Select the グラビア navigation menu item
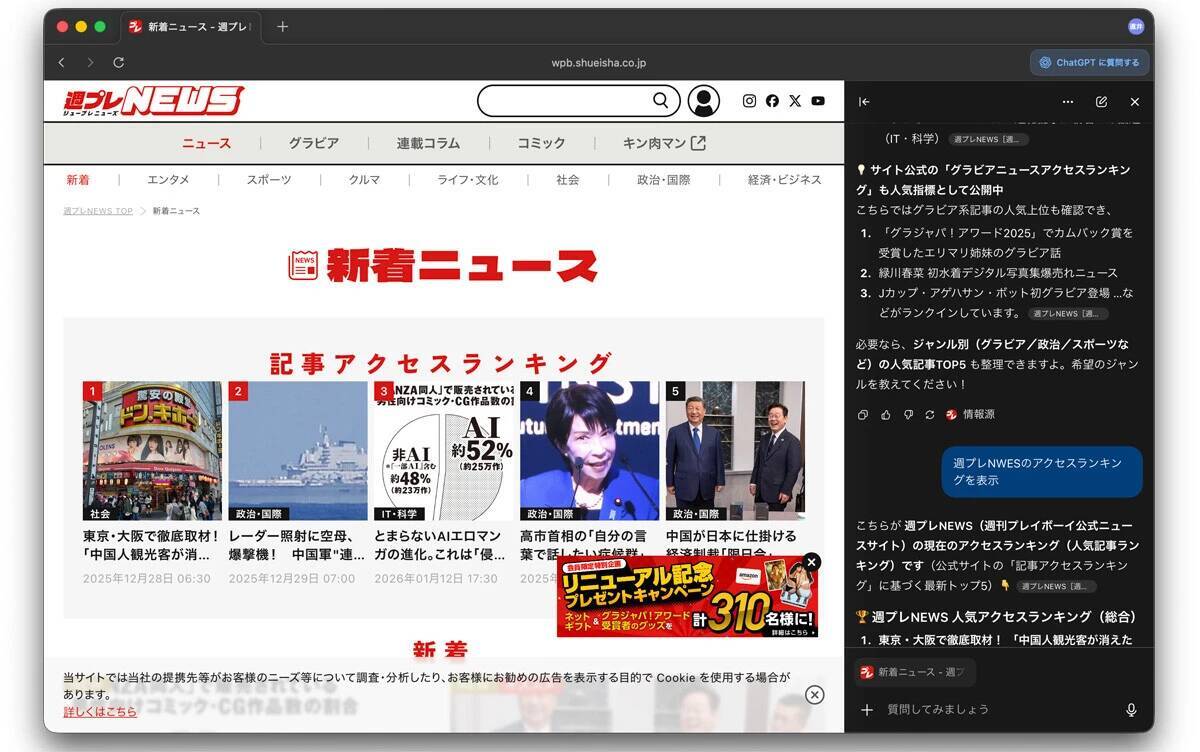Screen dimensions: 1200x752 click(x=313, y=143)
